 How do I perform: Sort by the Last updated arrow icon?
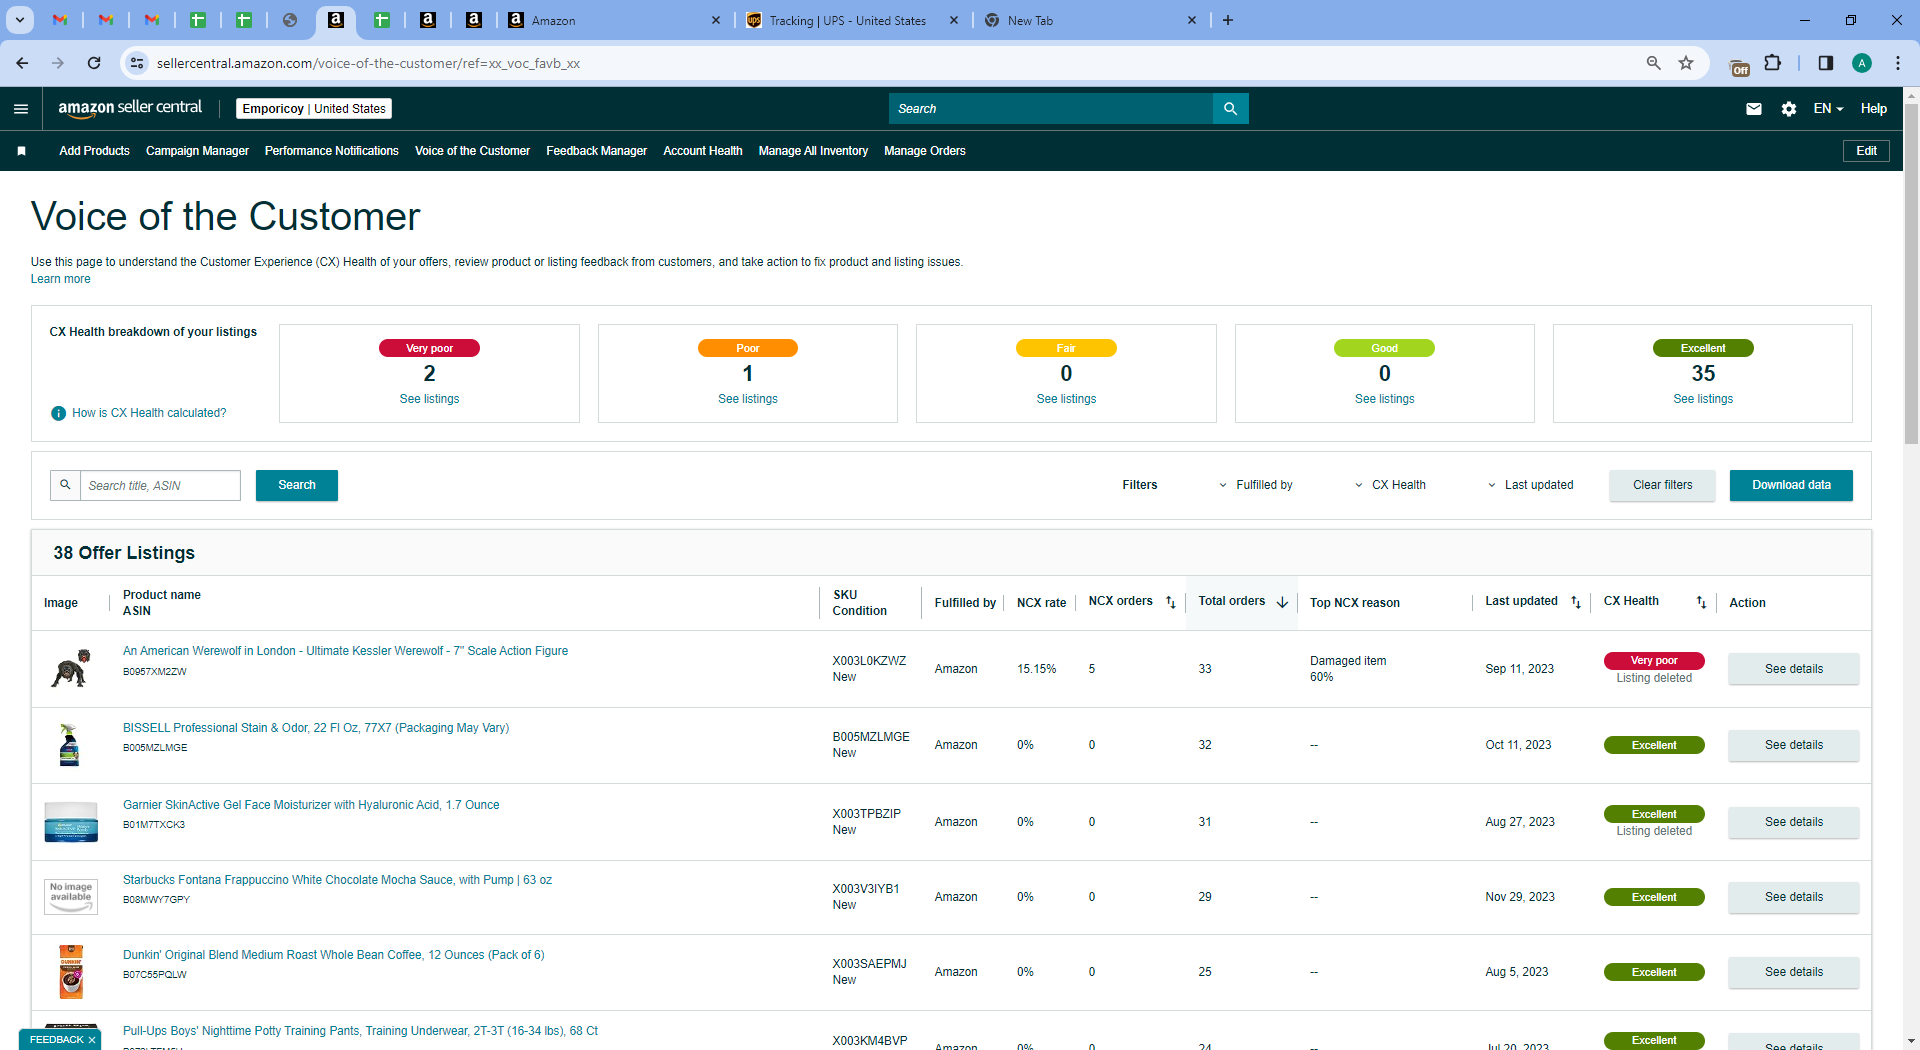[x=1576, y=602]
